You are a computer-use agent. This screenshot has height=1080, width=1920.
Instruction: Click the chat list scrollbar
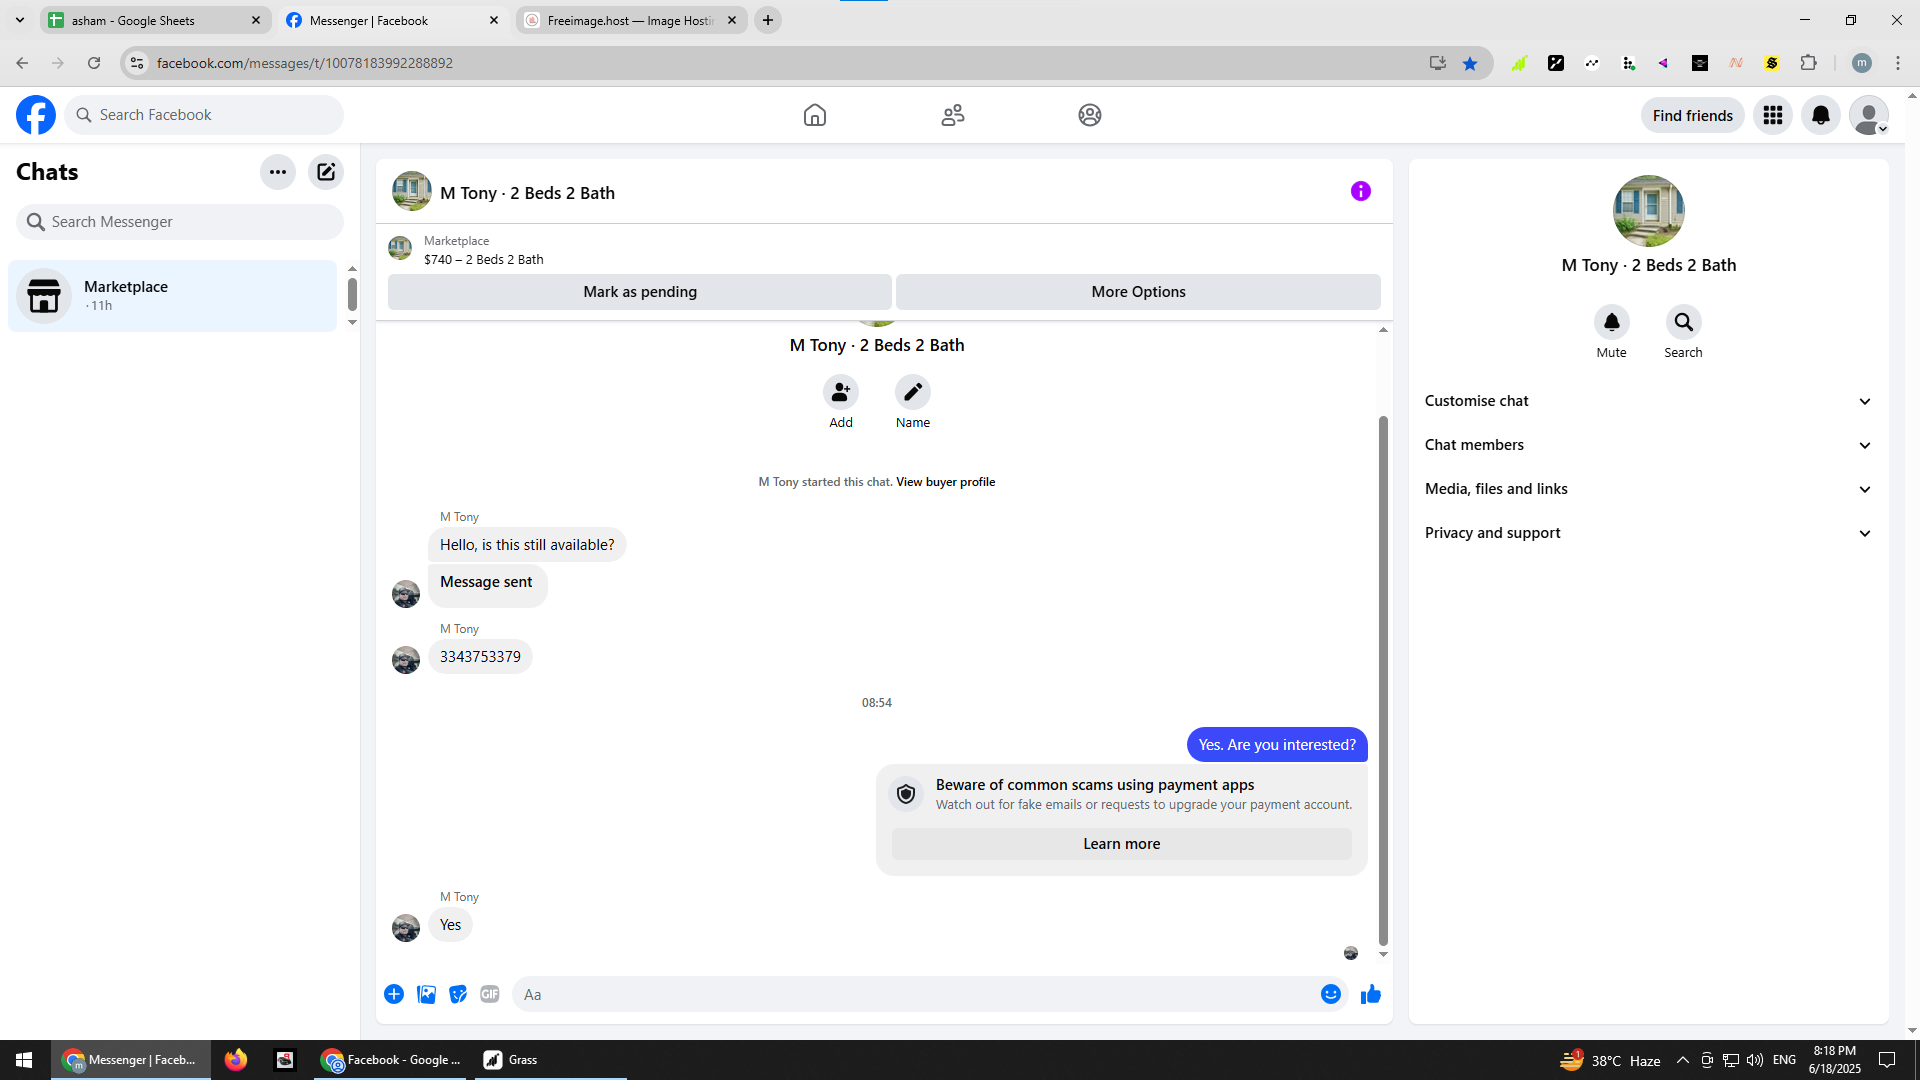click(352, 294)
